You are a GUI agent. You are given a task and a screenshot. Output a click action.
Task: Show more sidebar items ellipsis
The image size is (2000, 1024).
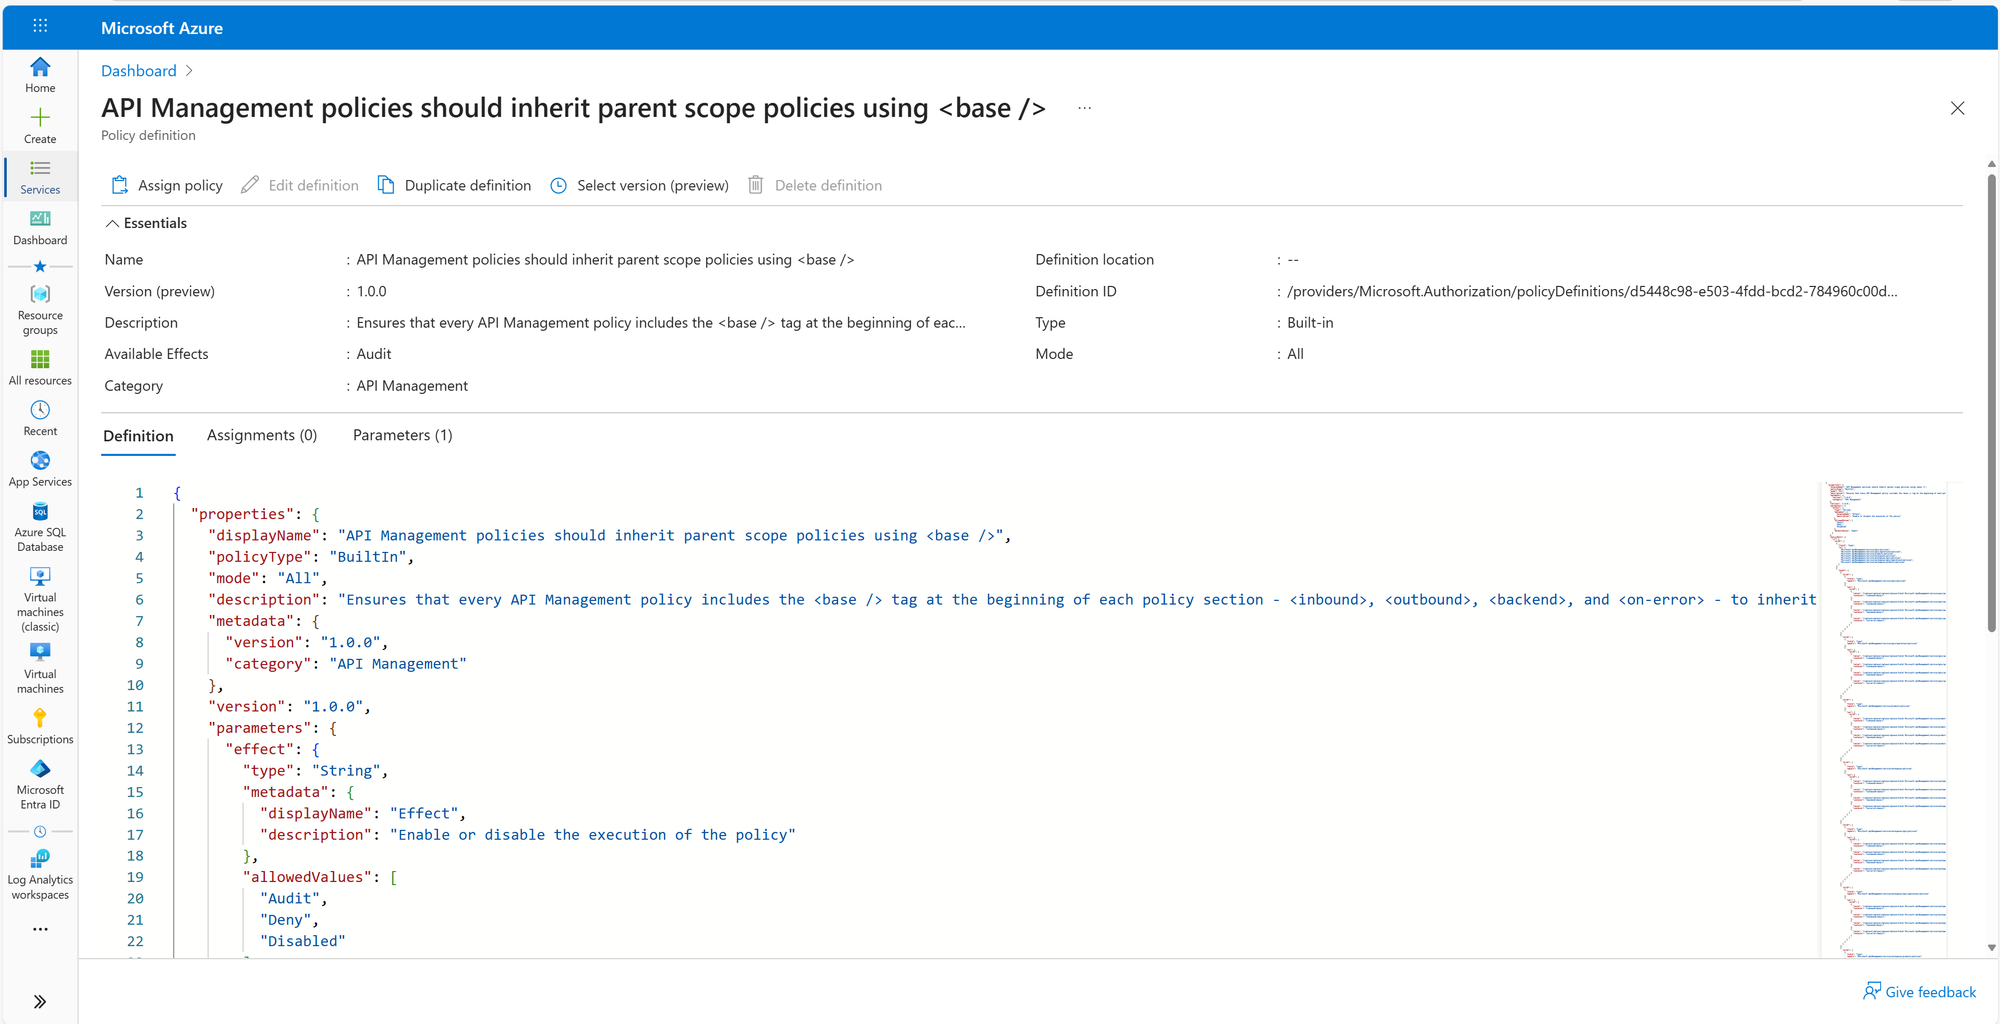tap(40, 929)
